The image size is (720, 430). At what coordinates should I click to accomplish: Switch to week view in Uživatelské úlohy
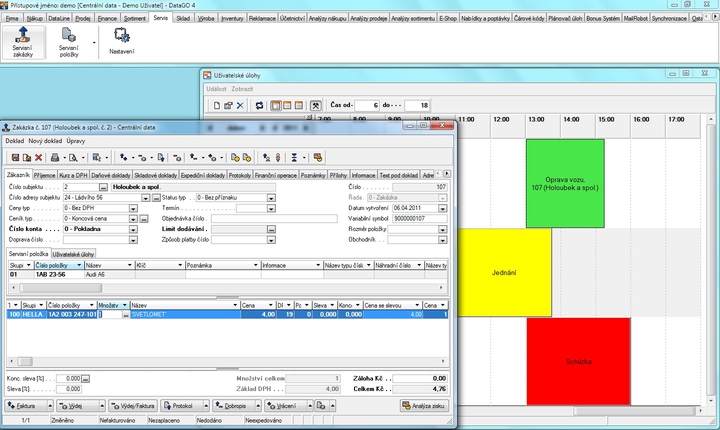pos(287,105)
